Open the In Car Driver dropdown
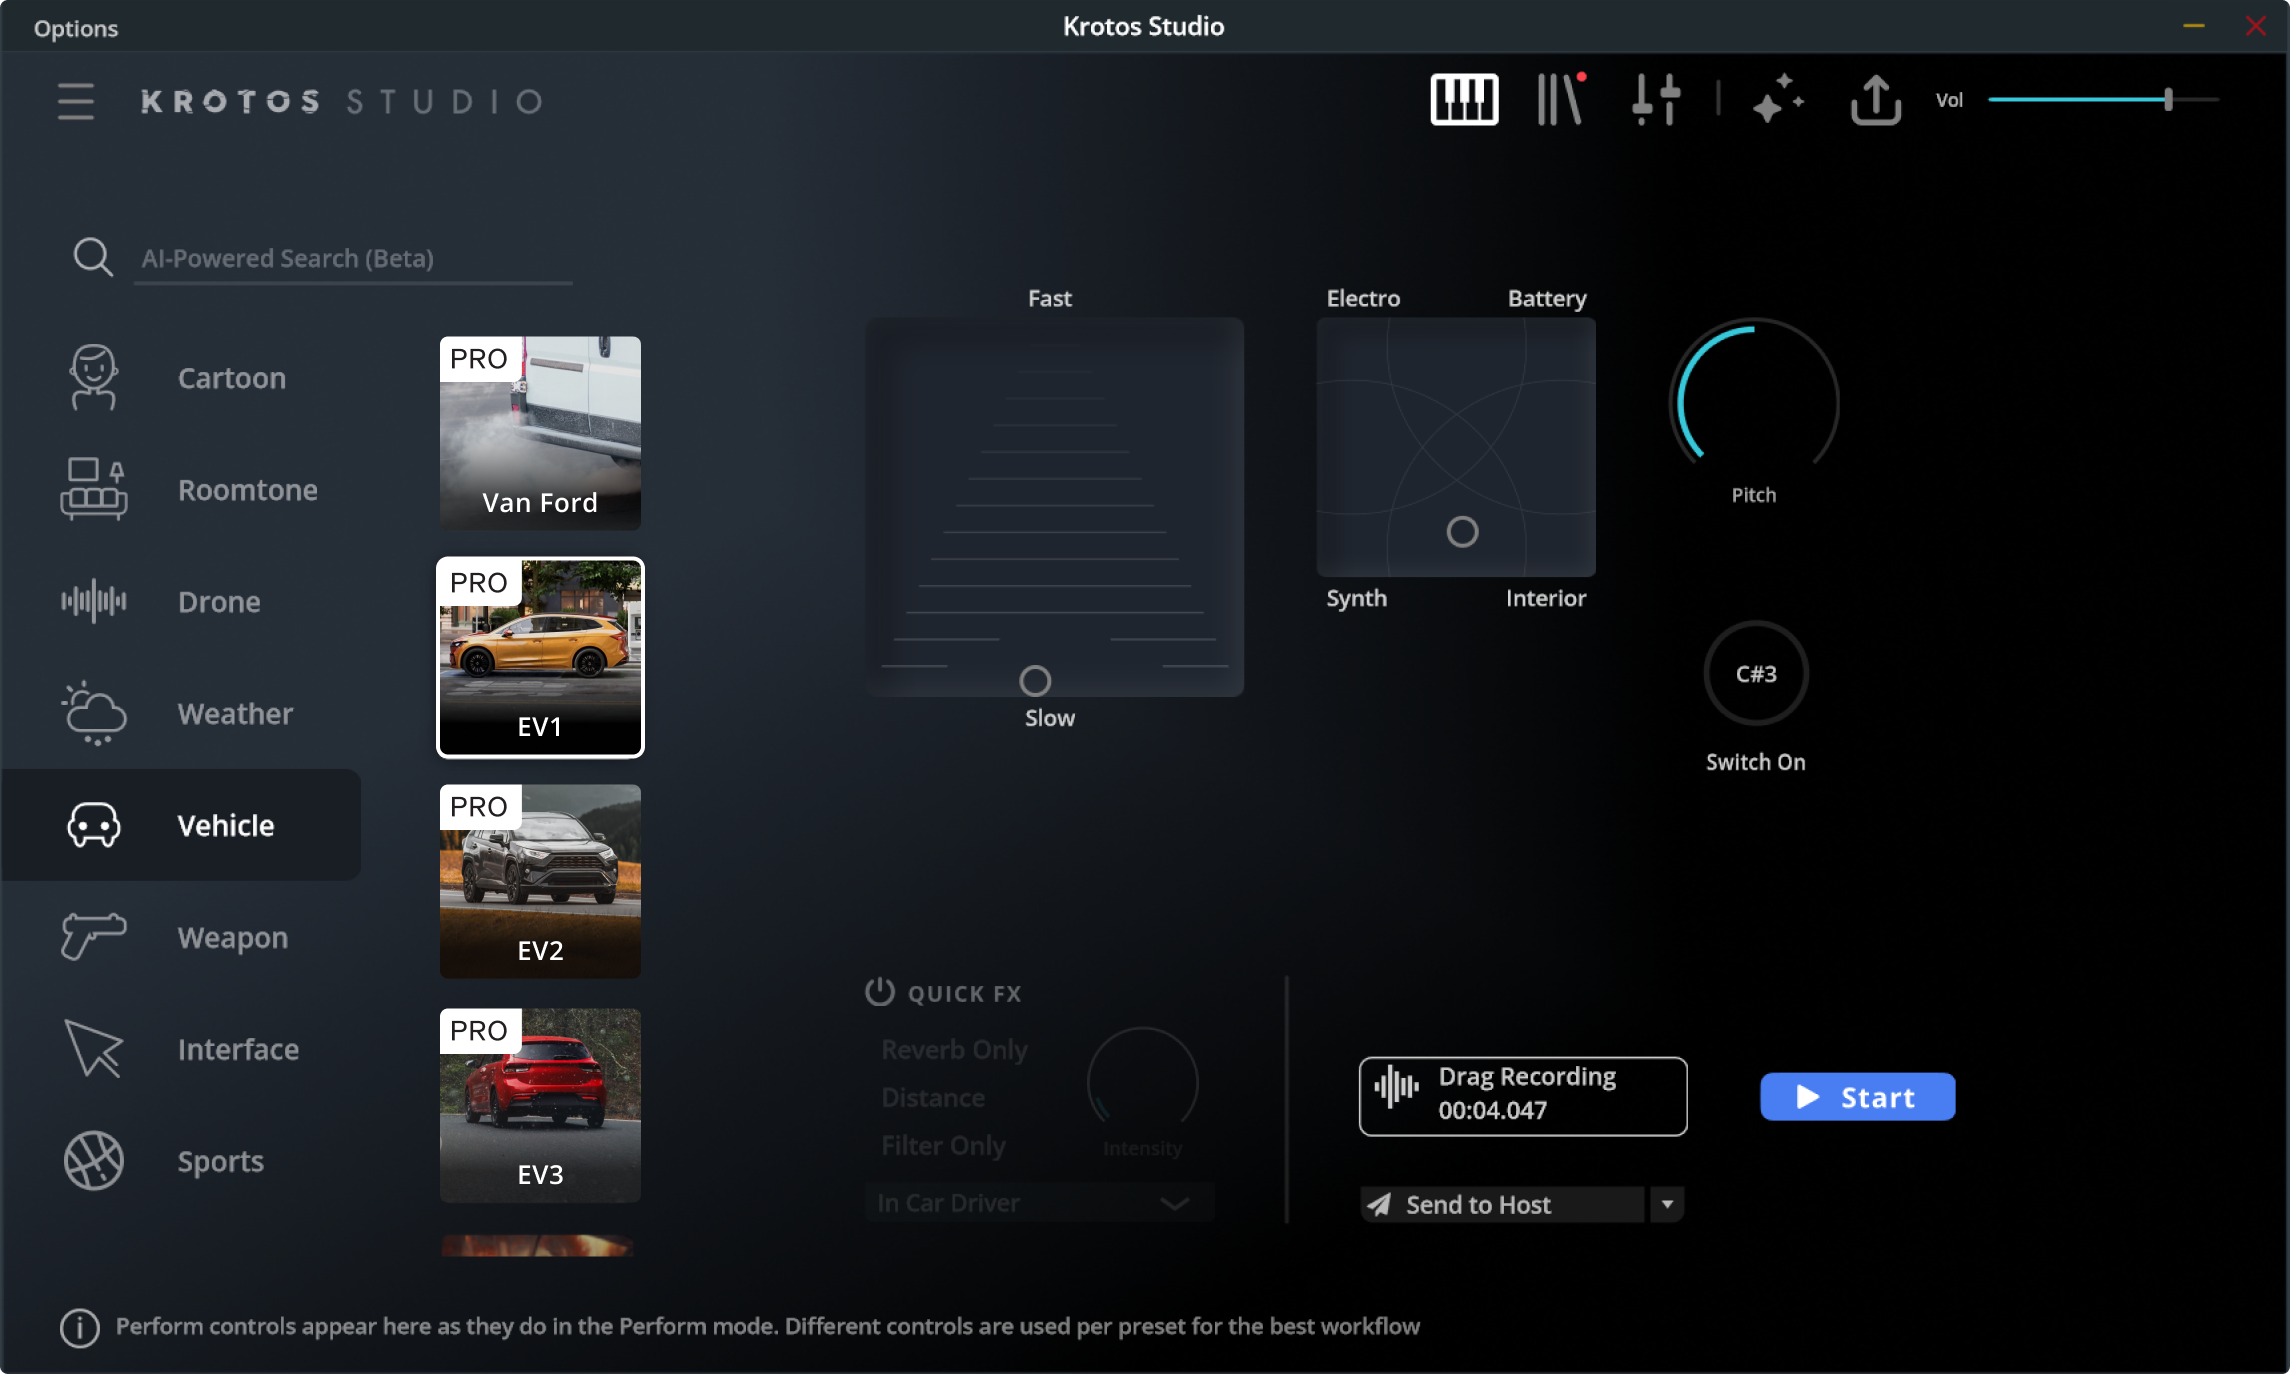2290x1374 pixels. coord(1040,1203)
